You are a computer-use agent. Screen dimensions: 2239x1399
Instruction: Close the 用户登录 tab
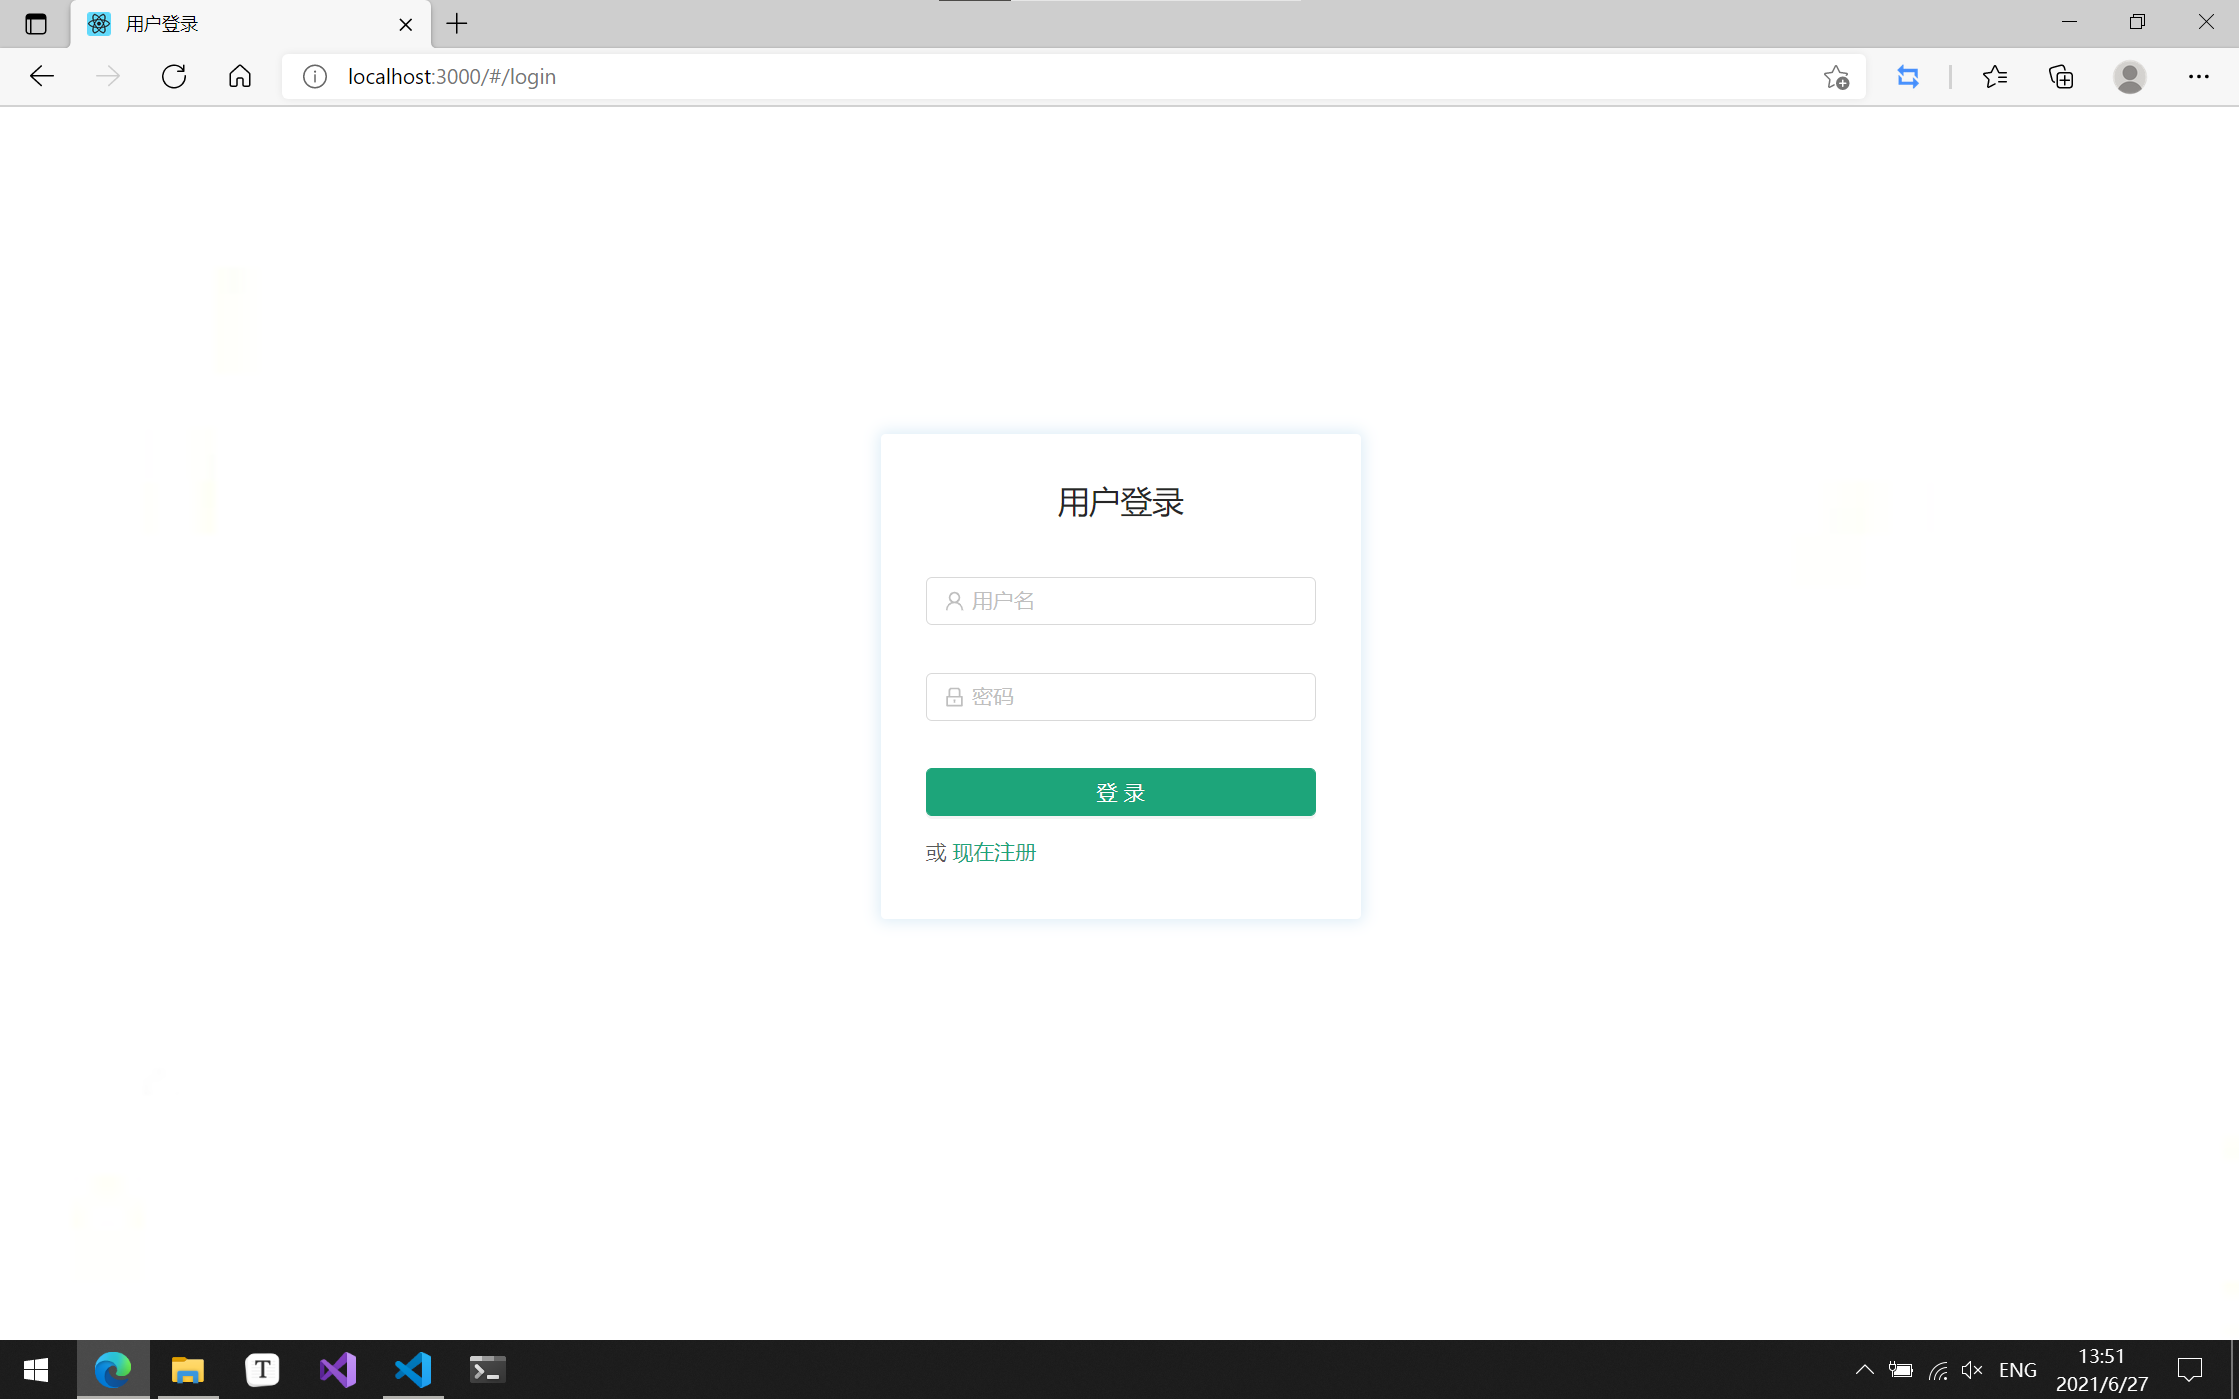tap(406, 24)
